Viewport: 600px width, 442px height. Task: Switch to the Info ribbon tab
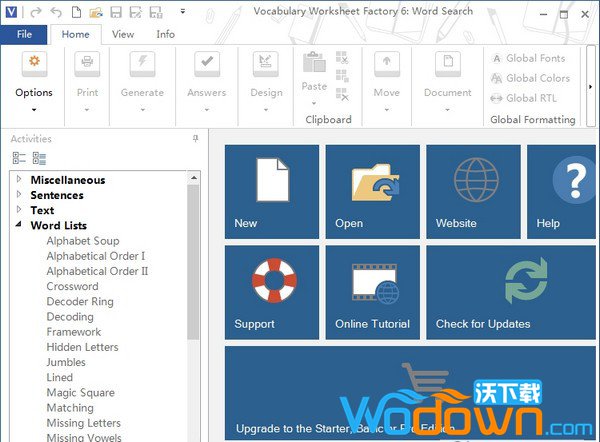[x=165, y=34]
